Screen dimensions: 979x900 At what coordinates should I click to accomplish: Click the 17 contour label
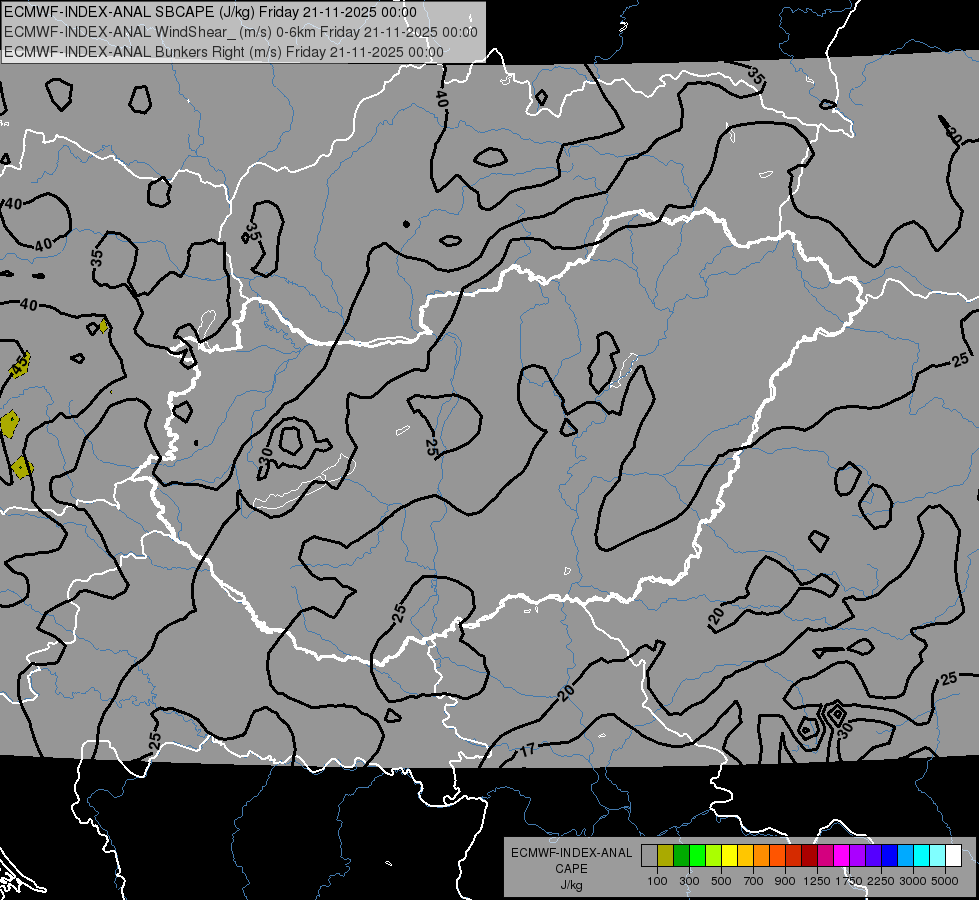click(x=528, y=749)
